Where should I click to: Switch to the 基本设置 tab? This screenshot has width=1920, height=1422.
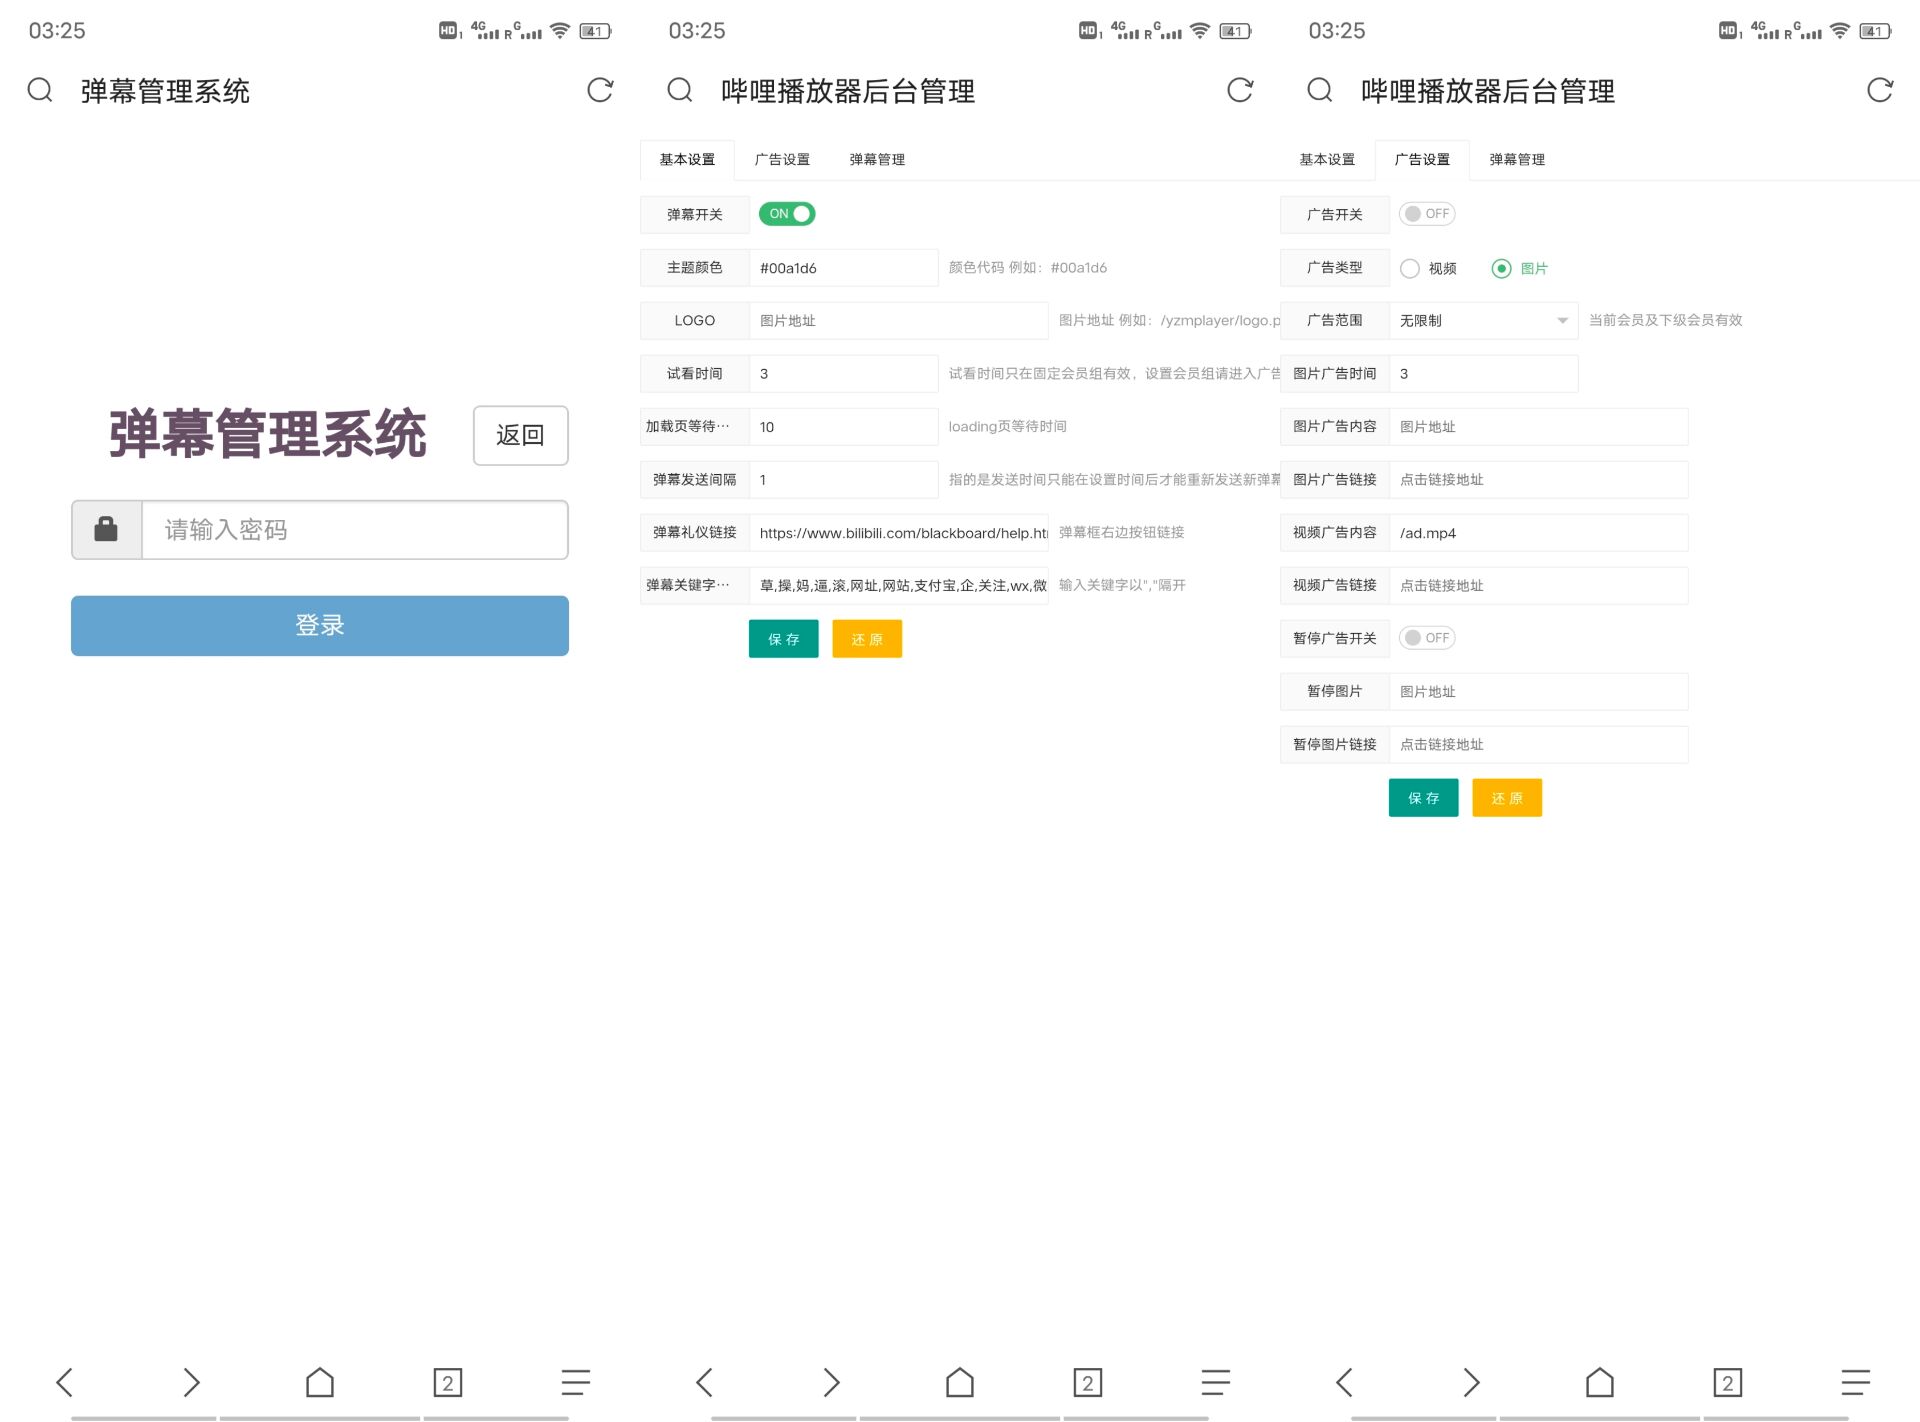tap(1327, 159)
